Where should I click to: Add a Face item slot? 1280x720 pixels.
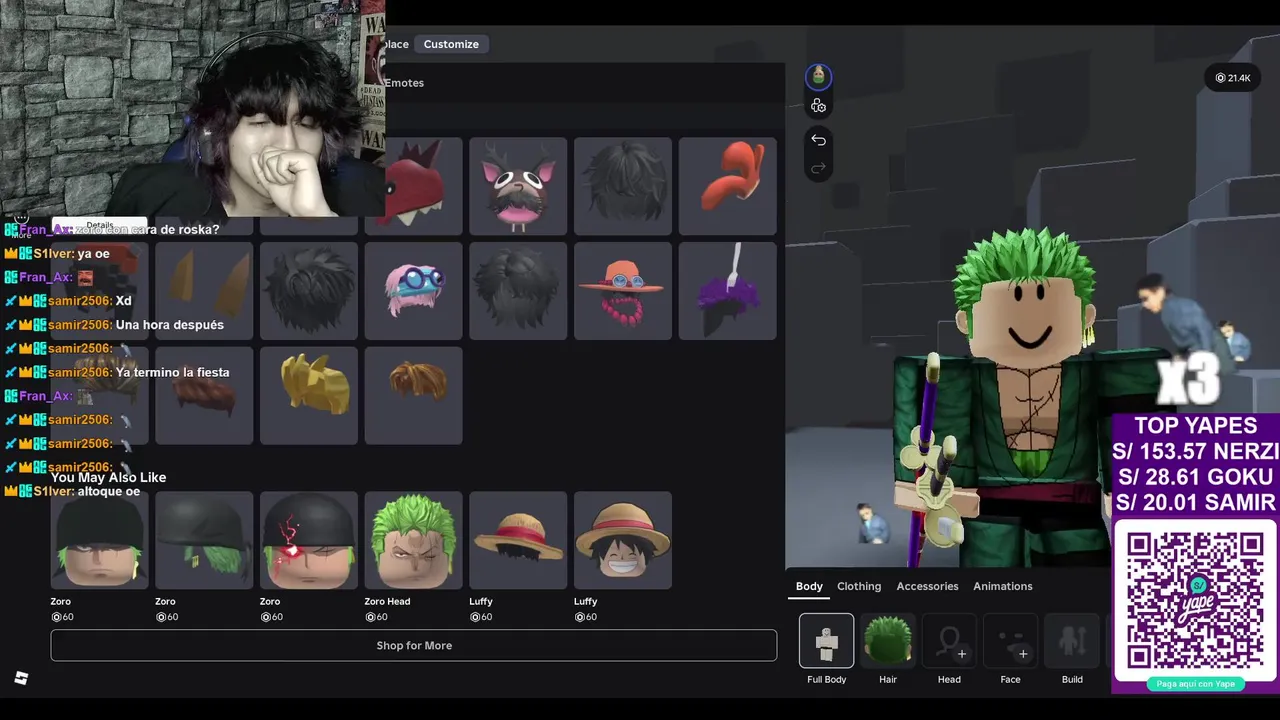click(1010, 641)
